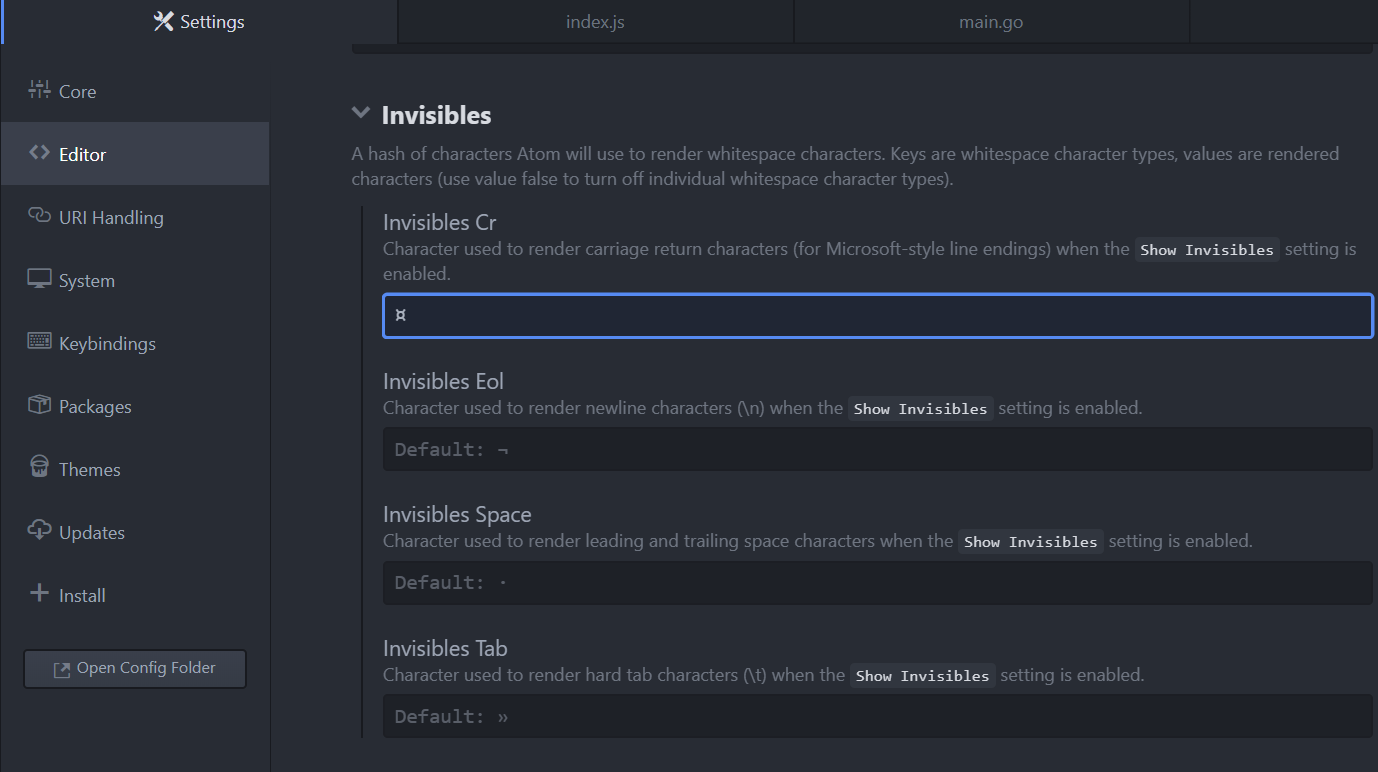The width and height of the screenshot is (1378, 772).
Task: Click the Open Config Folder button
Action: (135, 668)
